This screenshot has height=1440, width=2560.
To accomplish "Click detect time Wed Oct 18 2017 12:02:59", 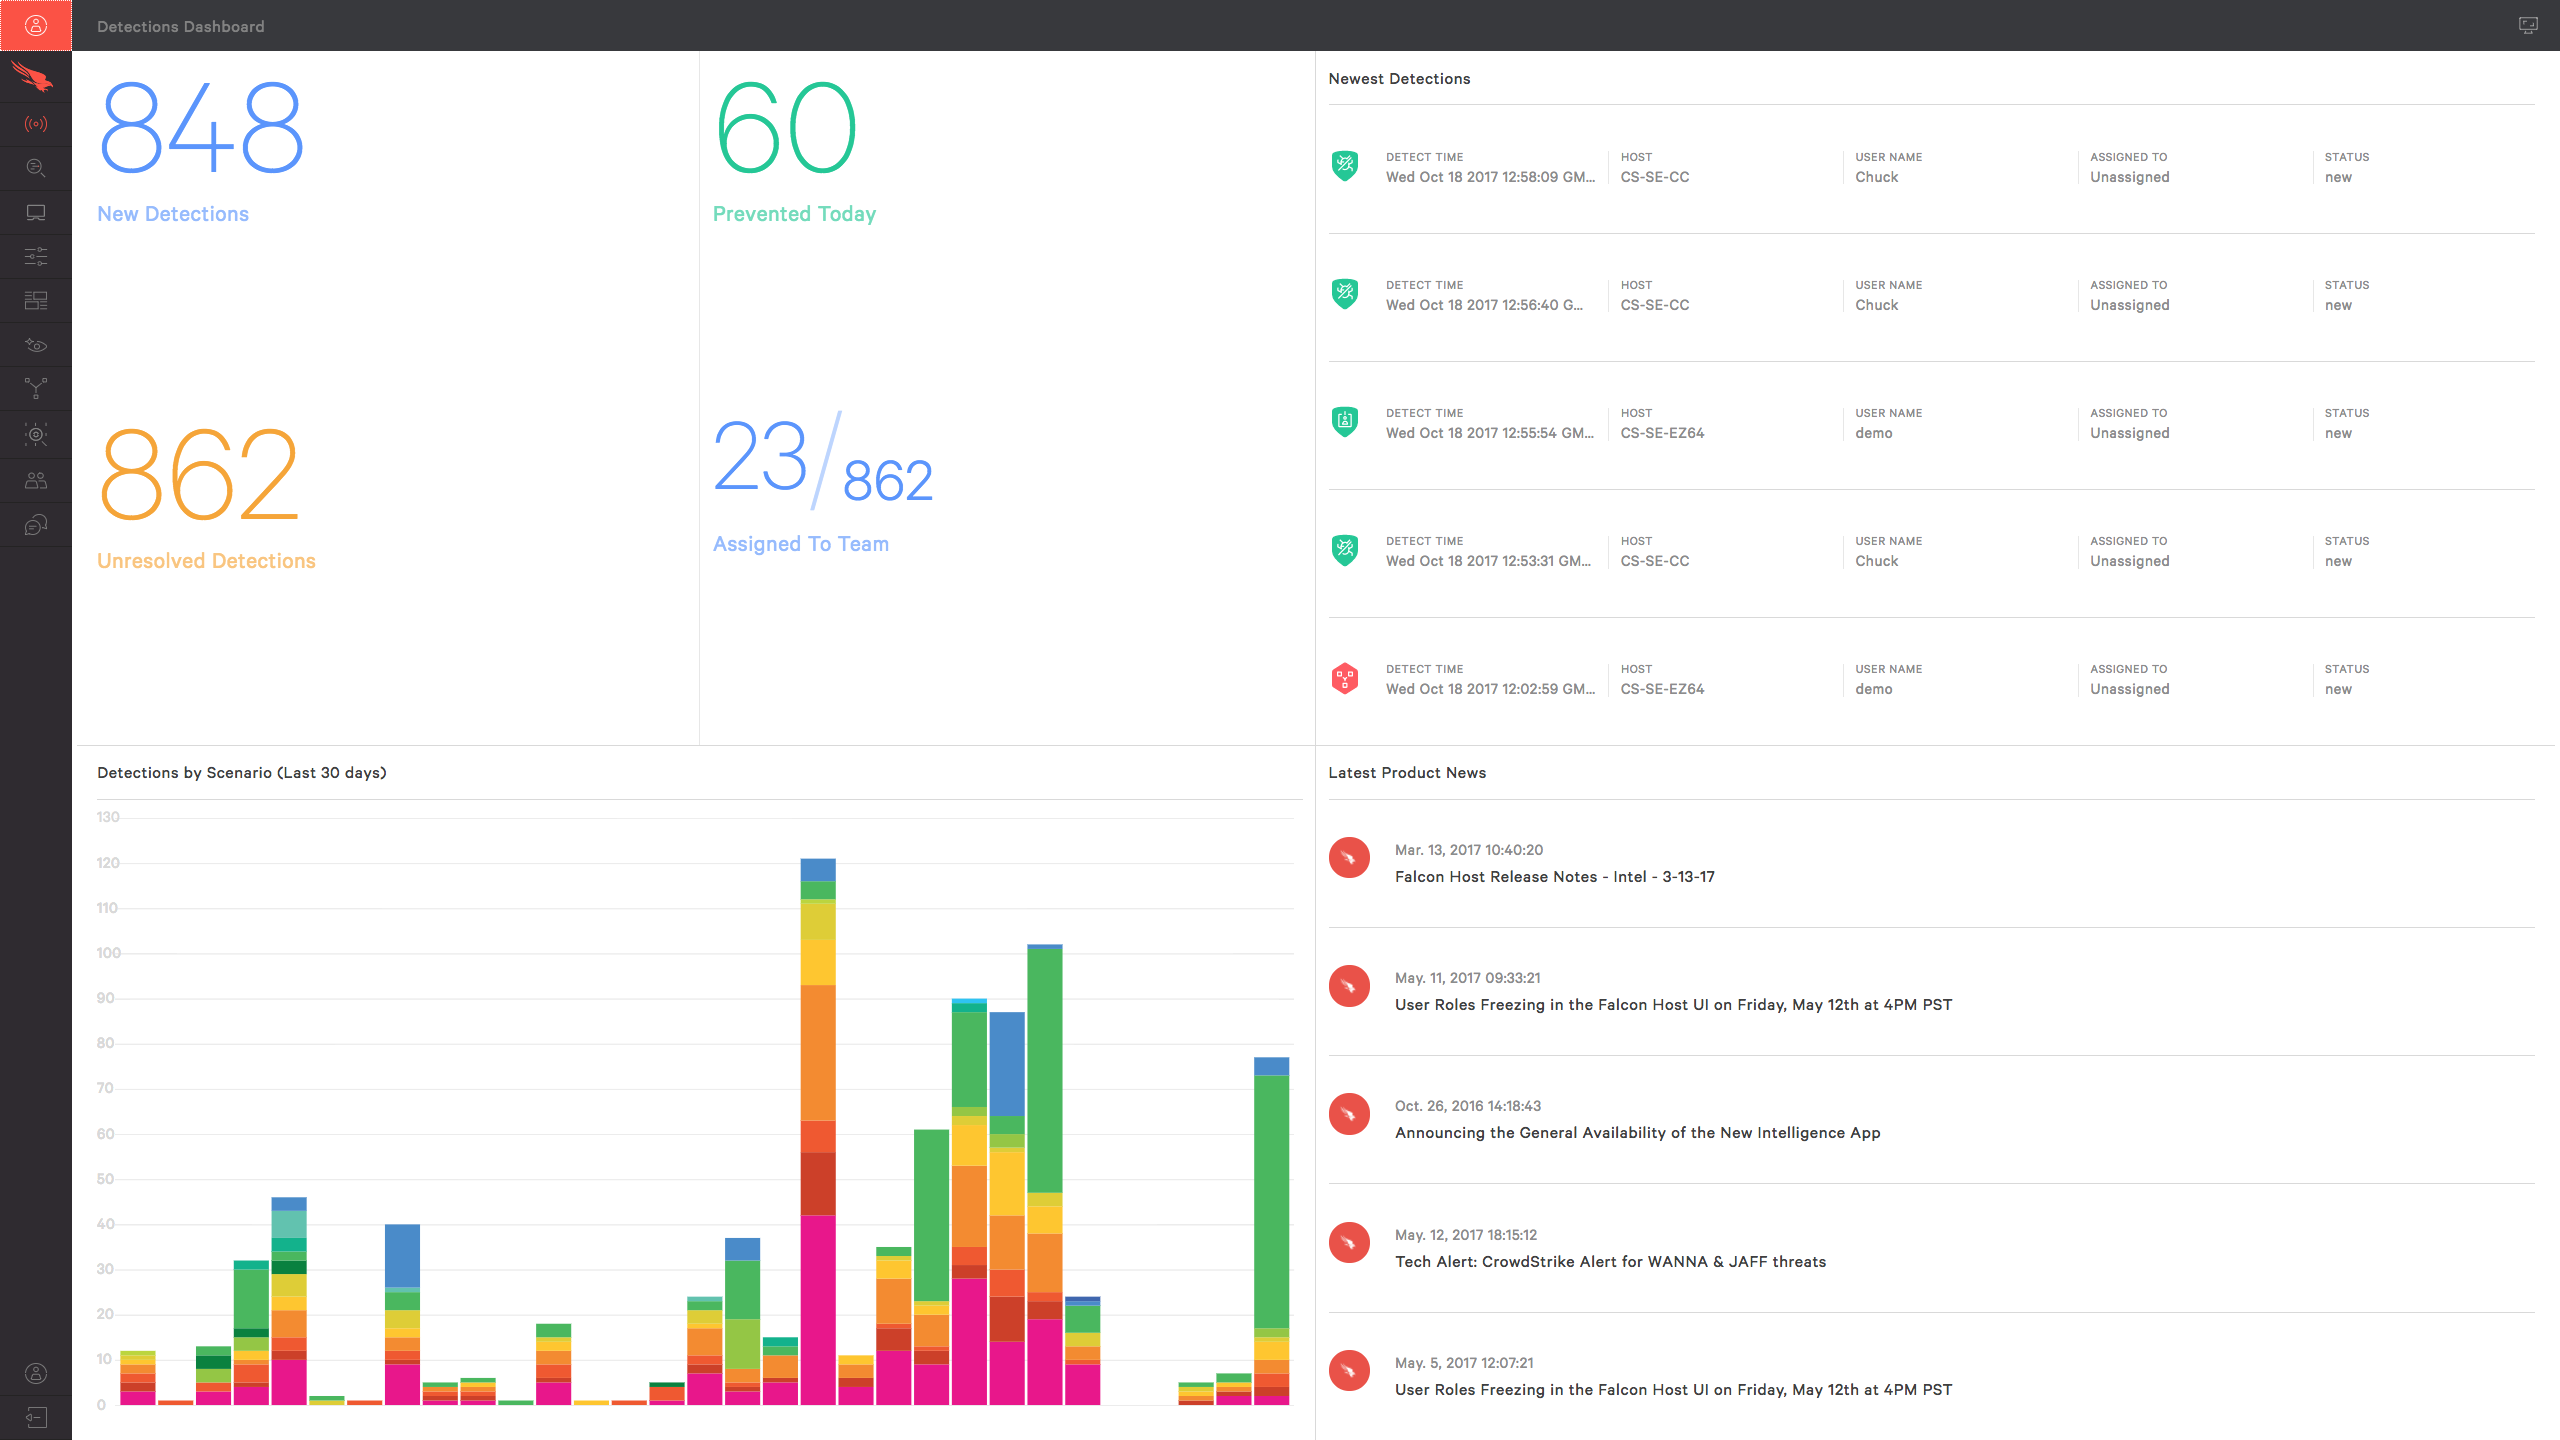I will point(1490,689).
